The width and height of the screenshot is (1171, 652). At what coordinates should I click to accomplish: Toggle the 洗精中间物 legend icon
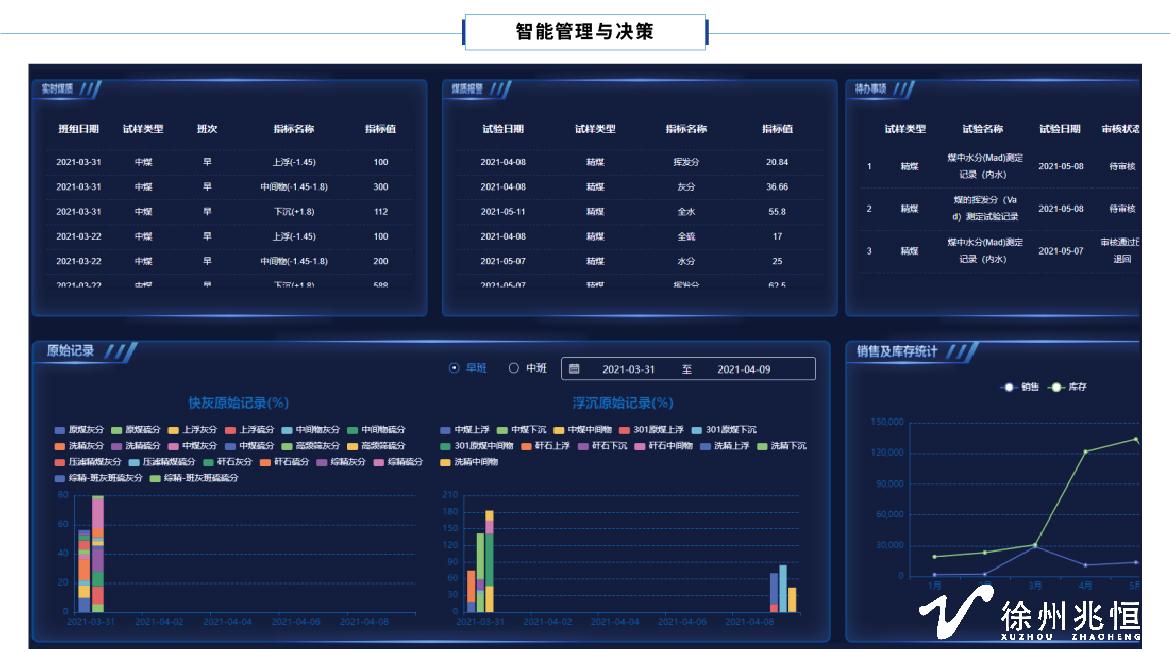[445, 462]
